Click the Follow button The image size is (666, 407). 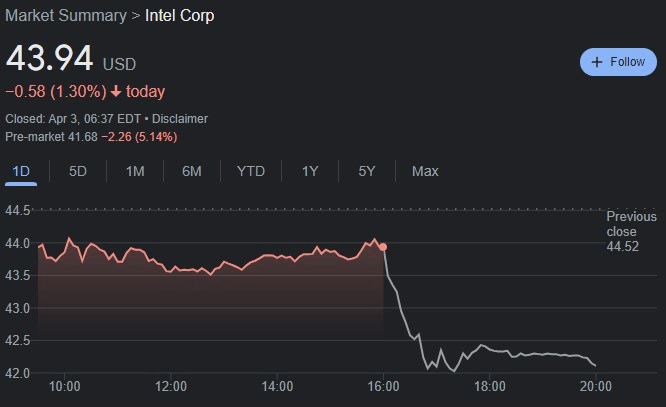(x=617, y=62)
